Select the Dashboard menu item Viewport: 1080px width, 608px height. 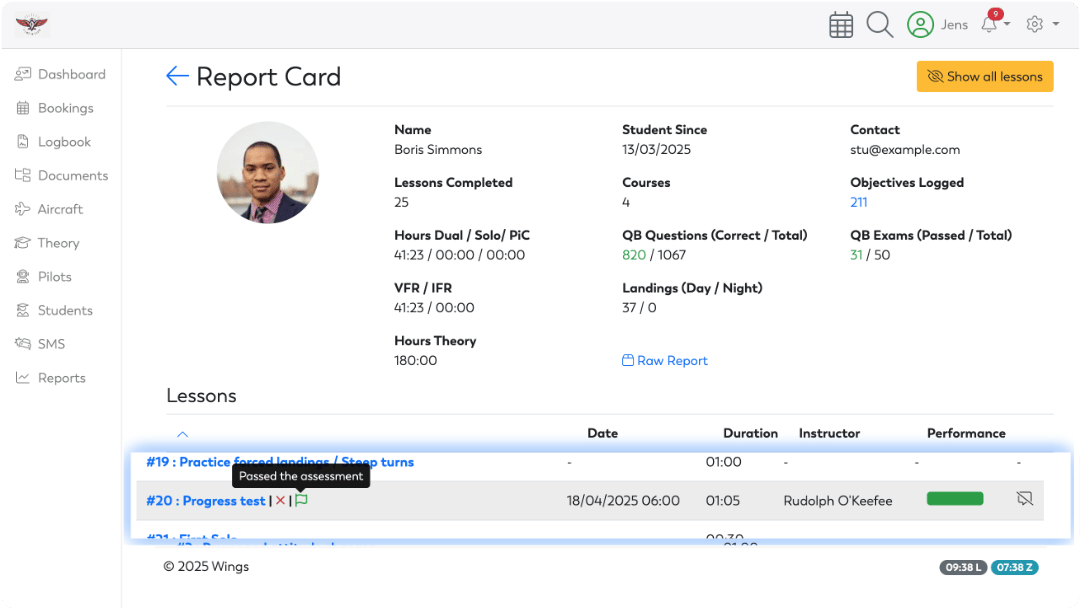pyautogui.click(x=71, y=74)
